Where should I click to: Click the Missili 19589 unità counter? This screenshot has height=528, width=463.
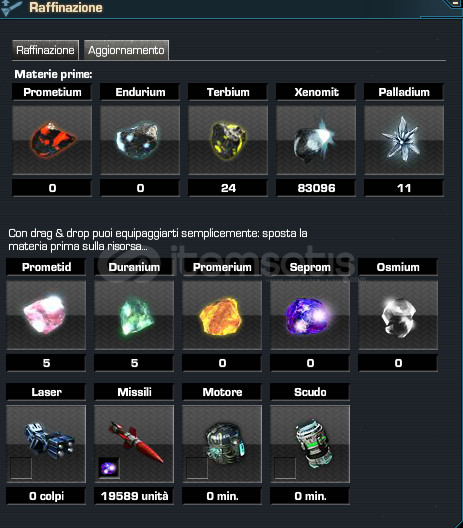[x=134, y=496]
